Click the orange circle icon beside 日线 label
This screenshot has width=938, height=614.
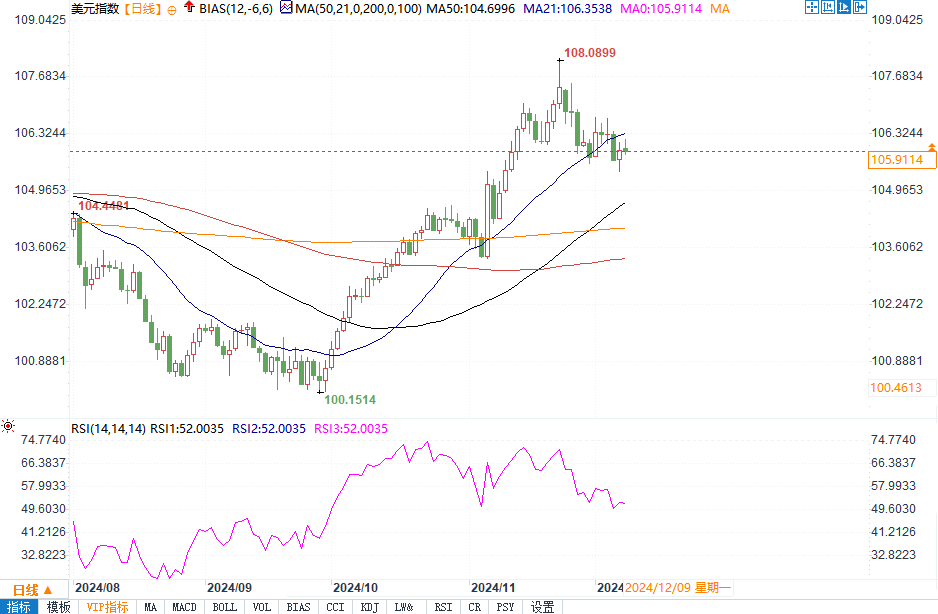pos(171,9)
